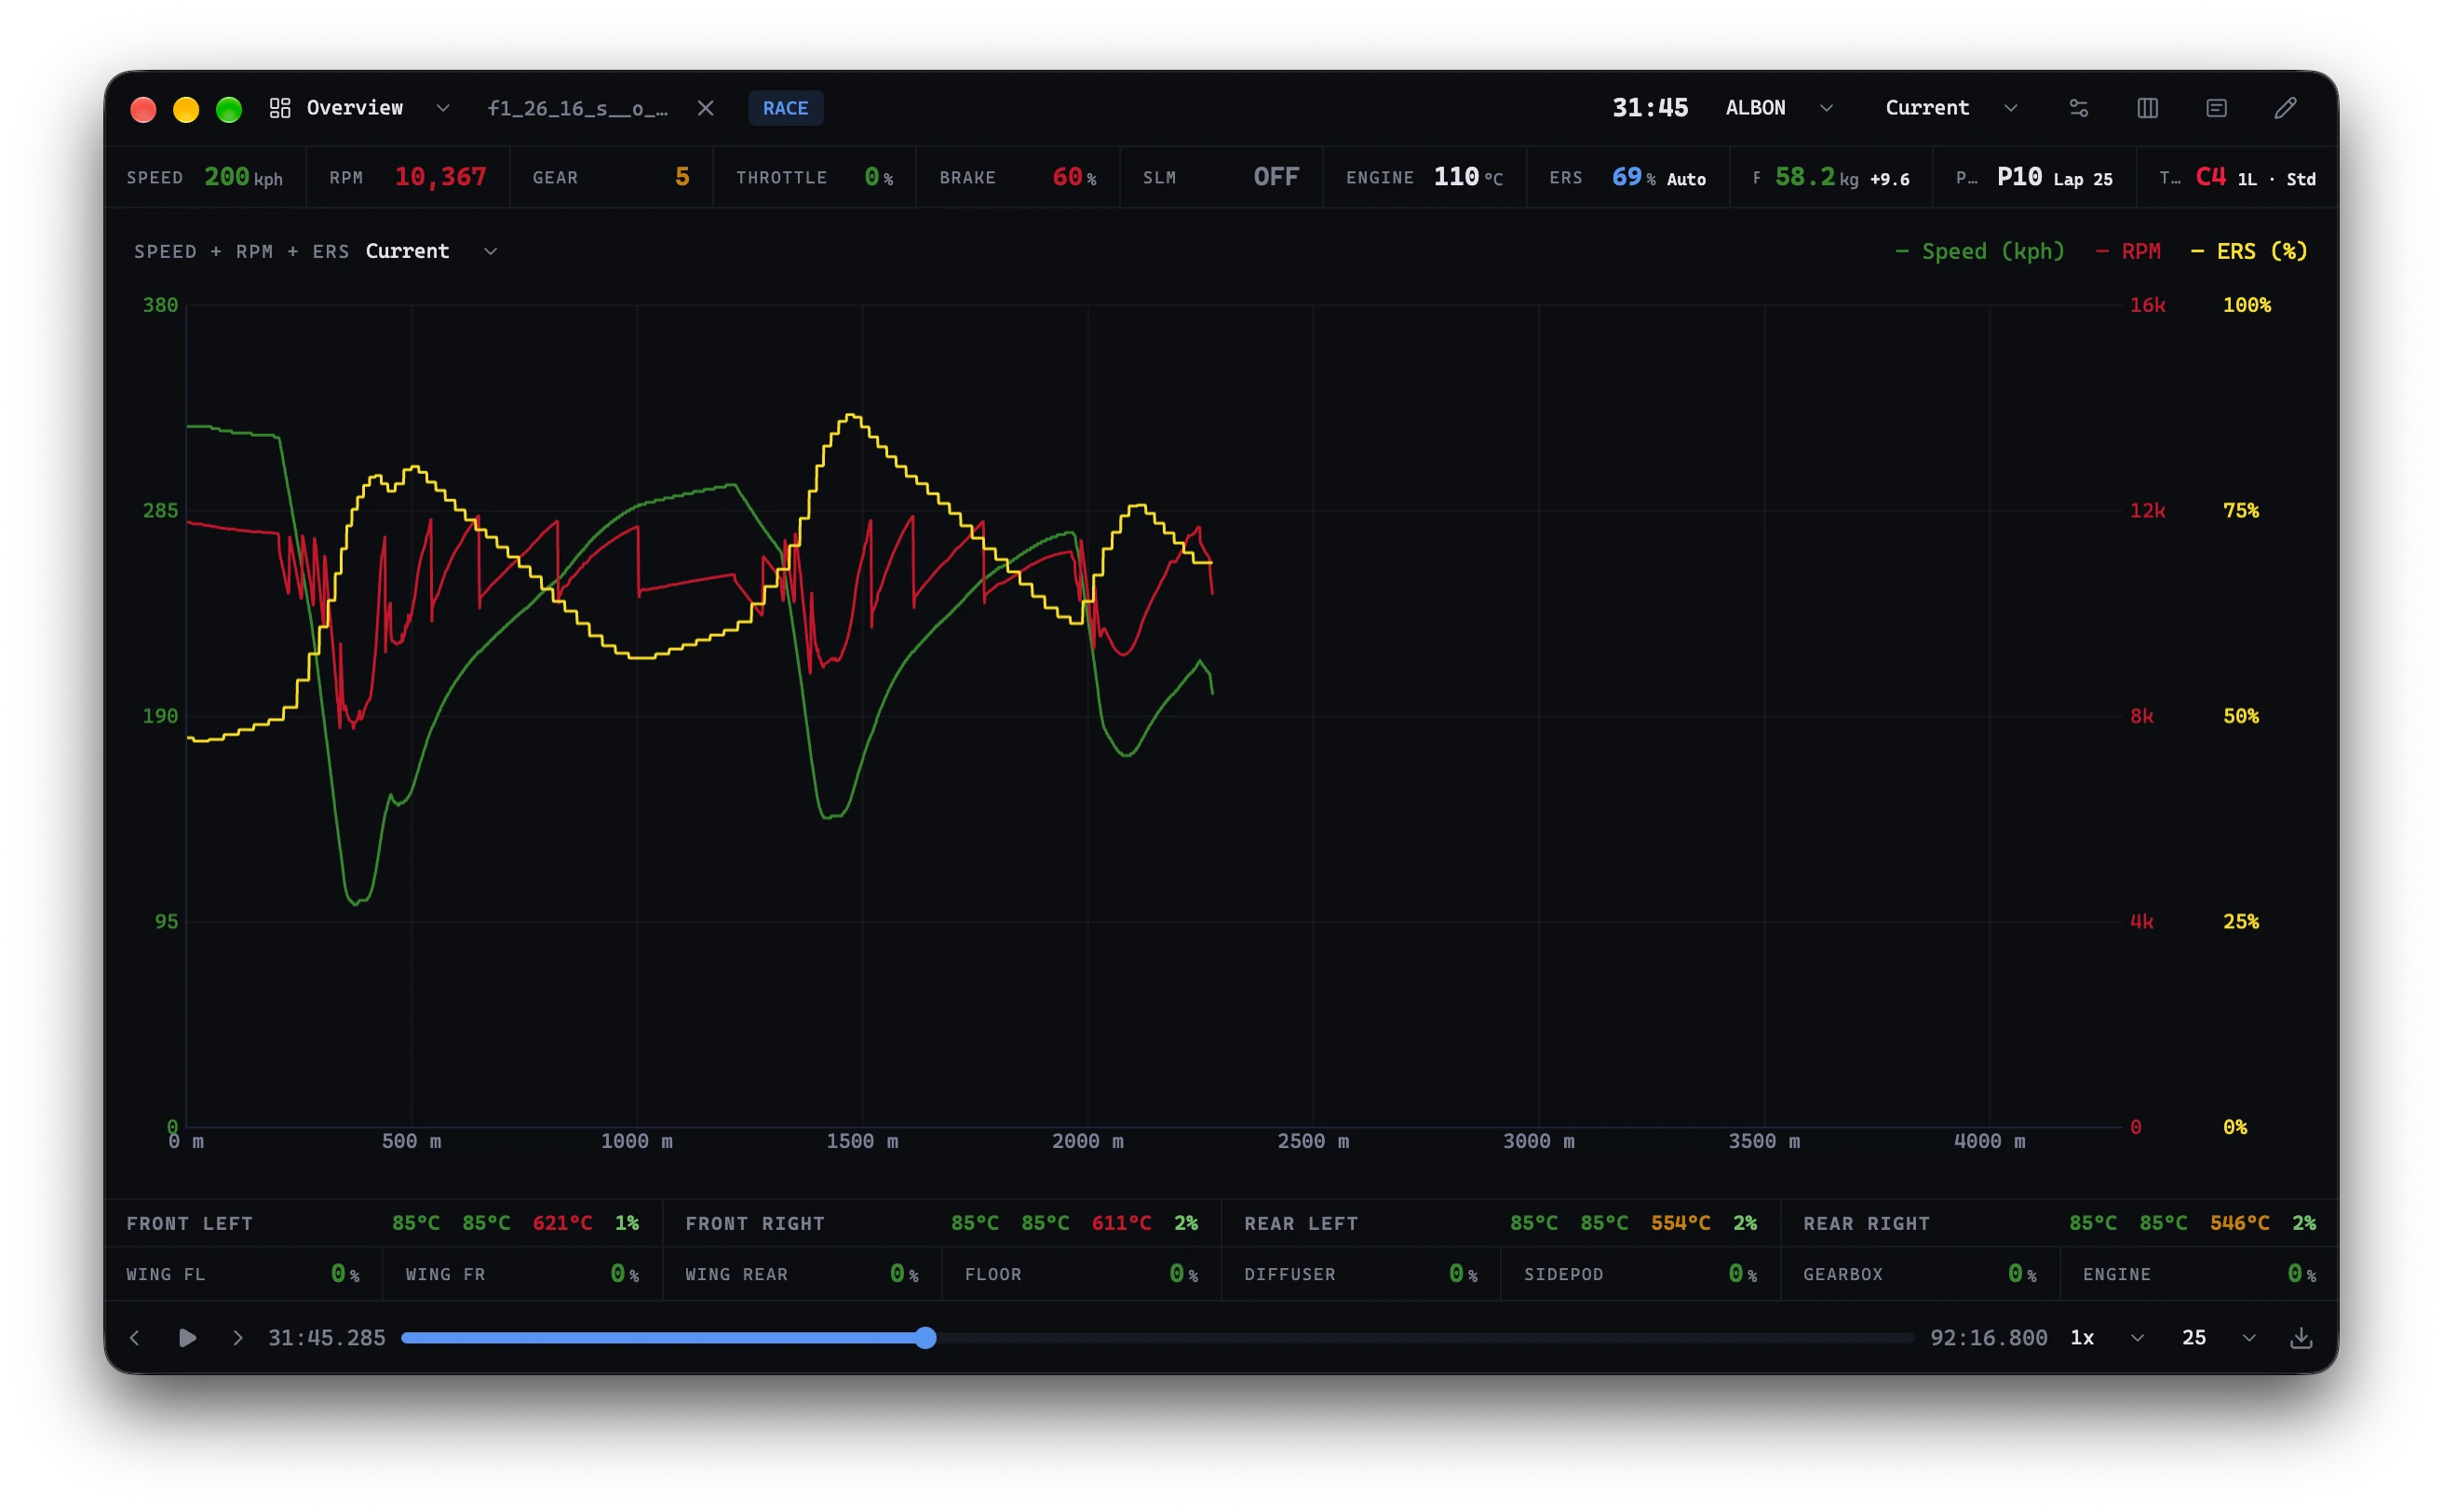The height and width of the screenshot is (1512, 2443).
Task: Click the P10 Lap 25 position readout
Action: click(x=2034, y=177)
